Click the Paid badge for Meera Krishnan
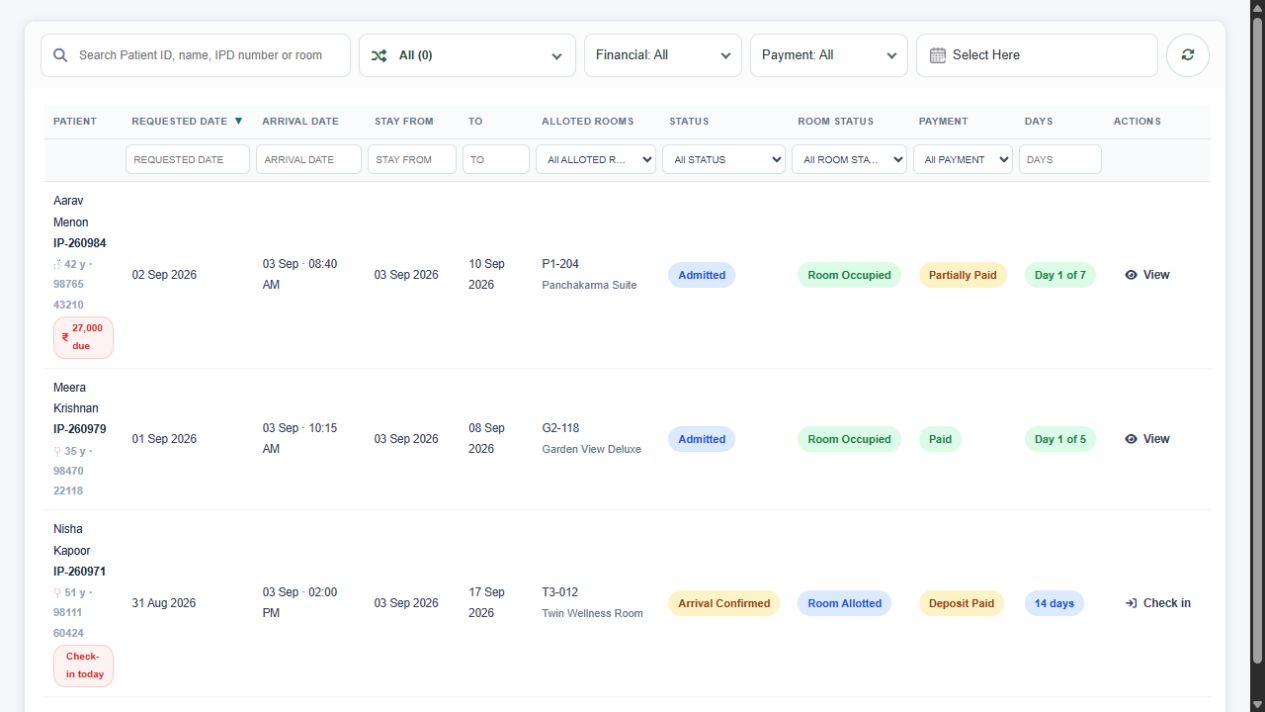The height and width of the screenshot is (712, 1265). click(940, 439)
